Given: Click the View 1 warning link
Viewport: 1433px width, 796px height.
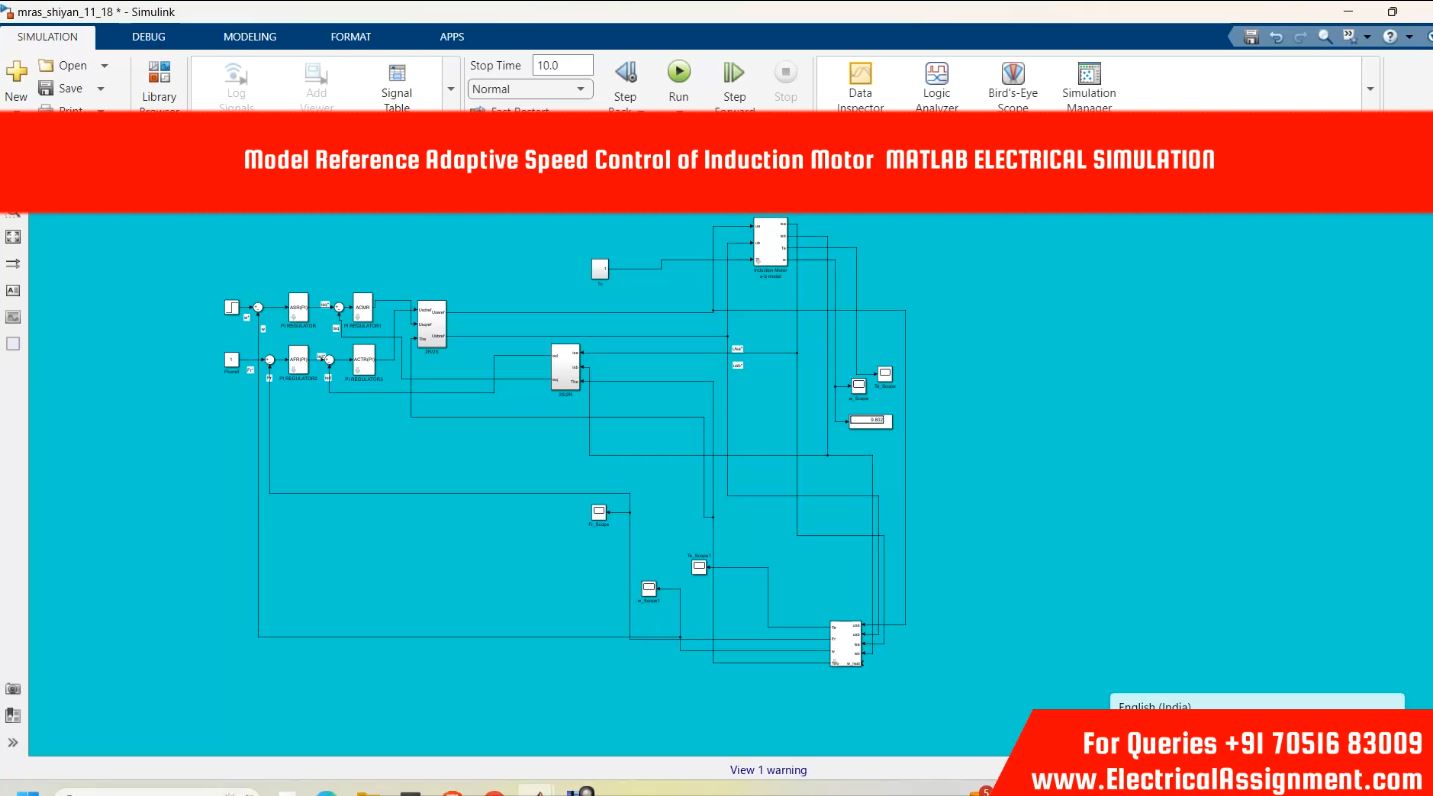Looking at the screenshot, I should [768, 770].
